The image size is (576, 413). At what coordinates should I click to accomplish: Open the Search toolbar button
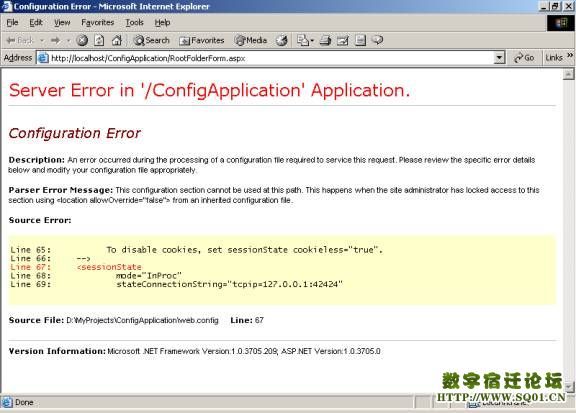click(x=151, y=40)
